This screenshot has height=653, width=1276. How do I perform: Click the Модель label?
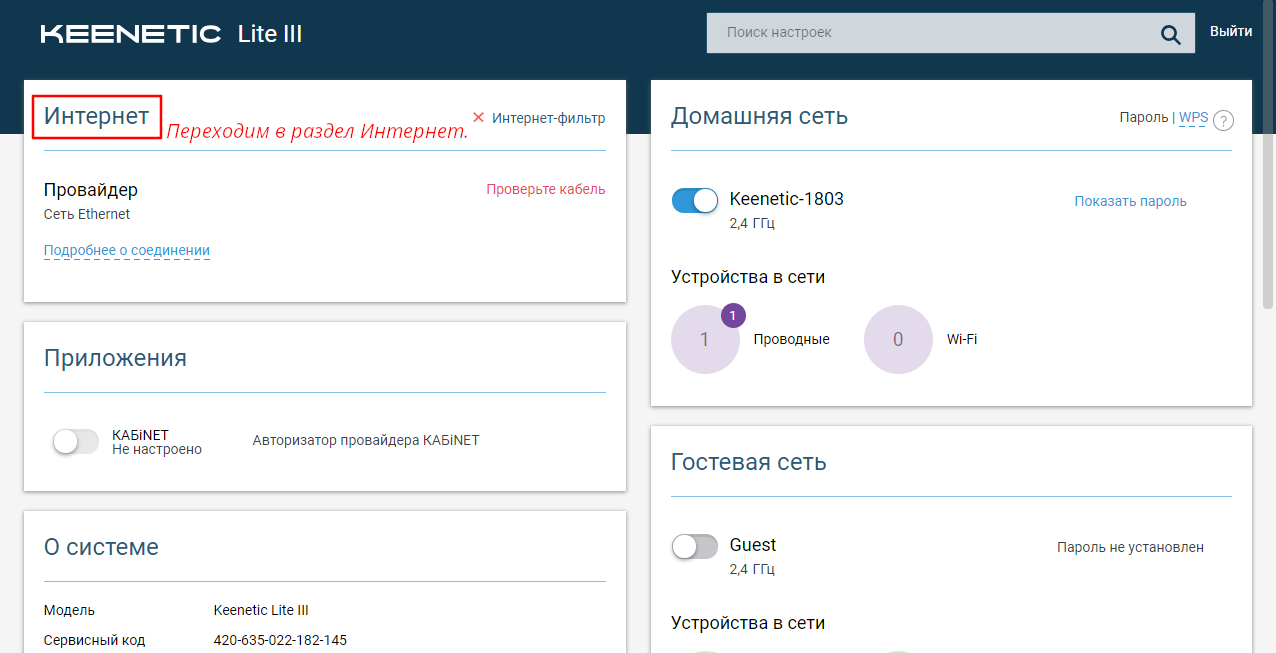click(x=69, y=610)
